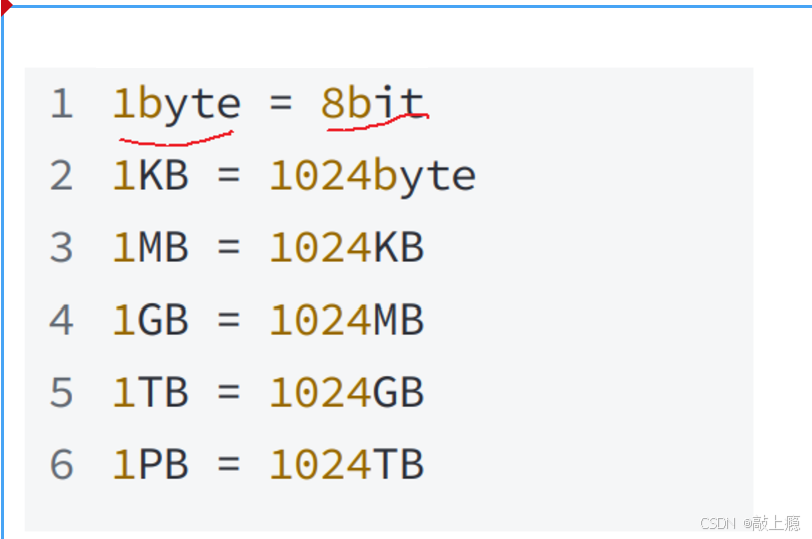Click the underlined "8bit" text
This screenshot has width=812, height=539.
[x=372, y=104]
